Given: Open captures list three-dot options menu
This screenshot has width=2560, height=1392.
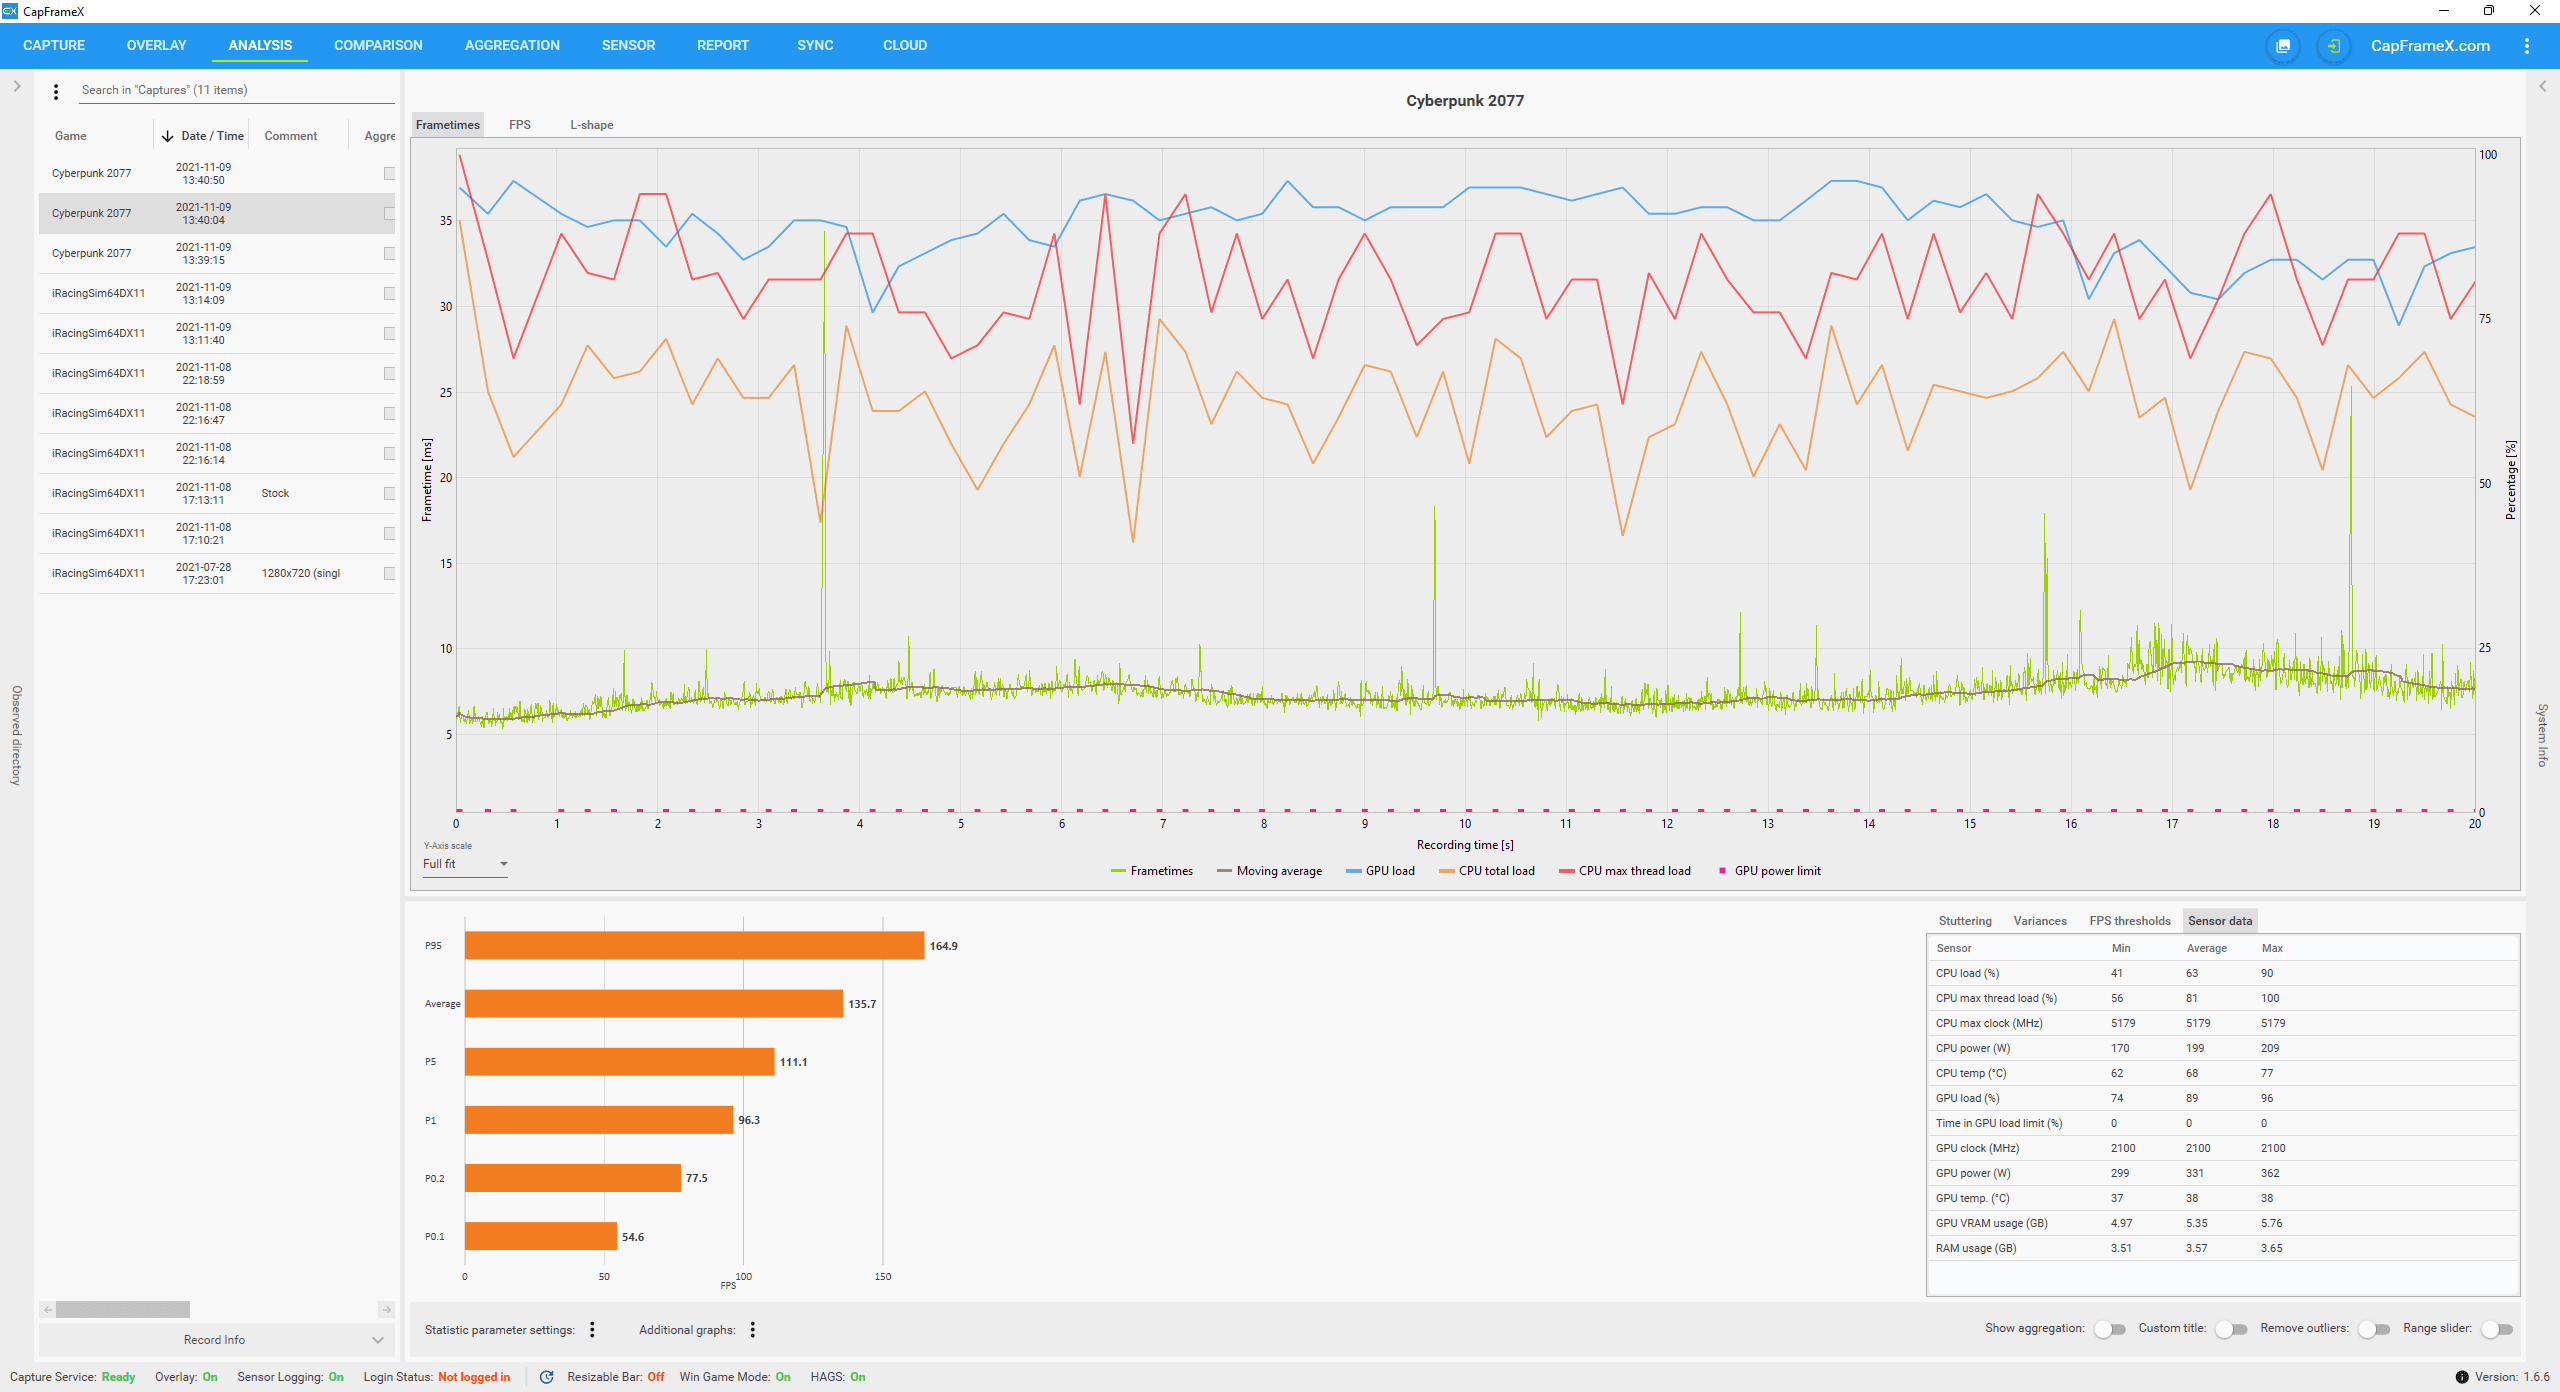Looking at the screenshot, I should (56, 91).
